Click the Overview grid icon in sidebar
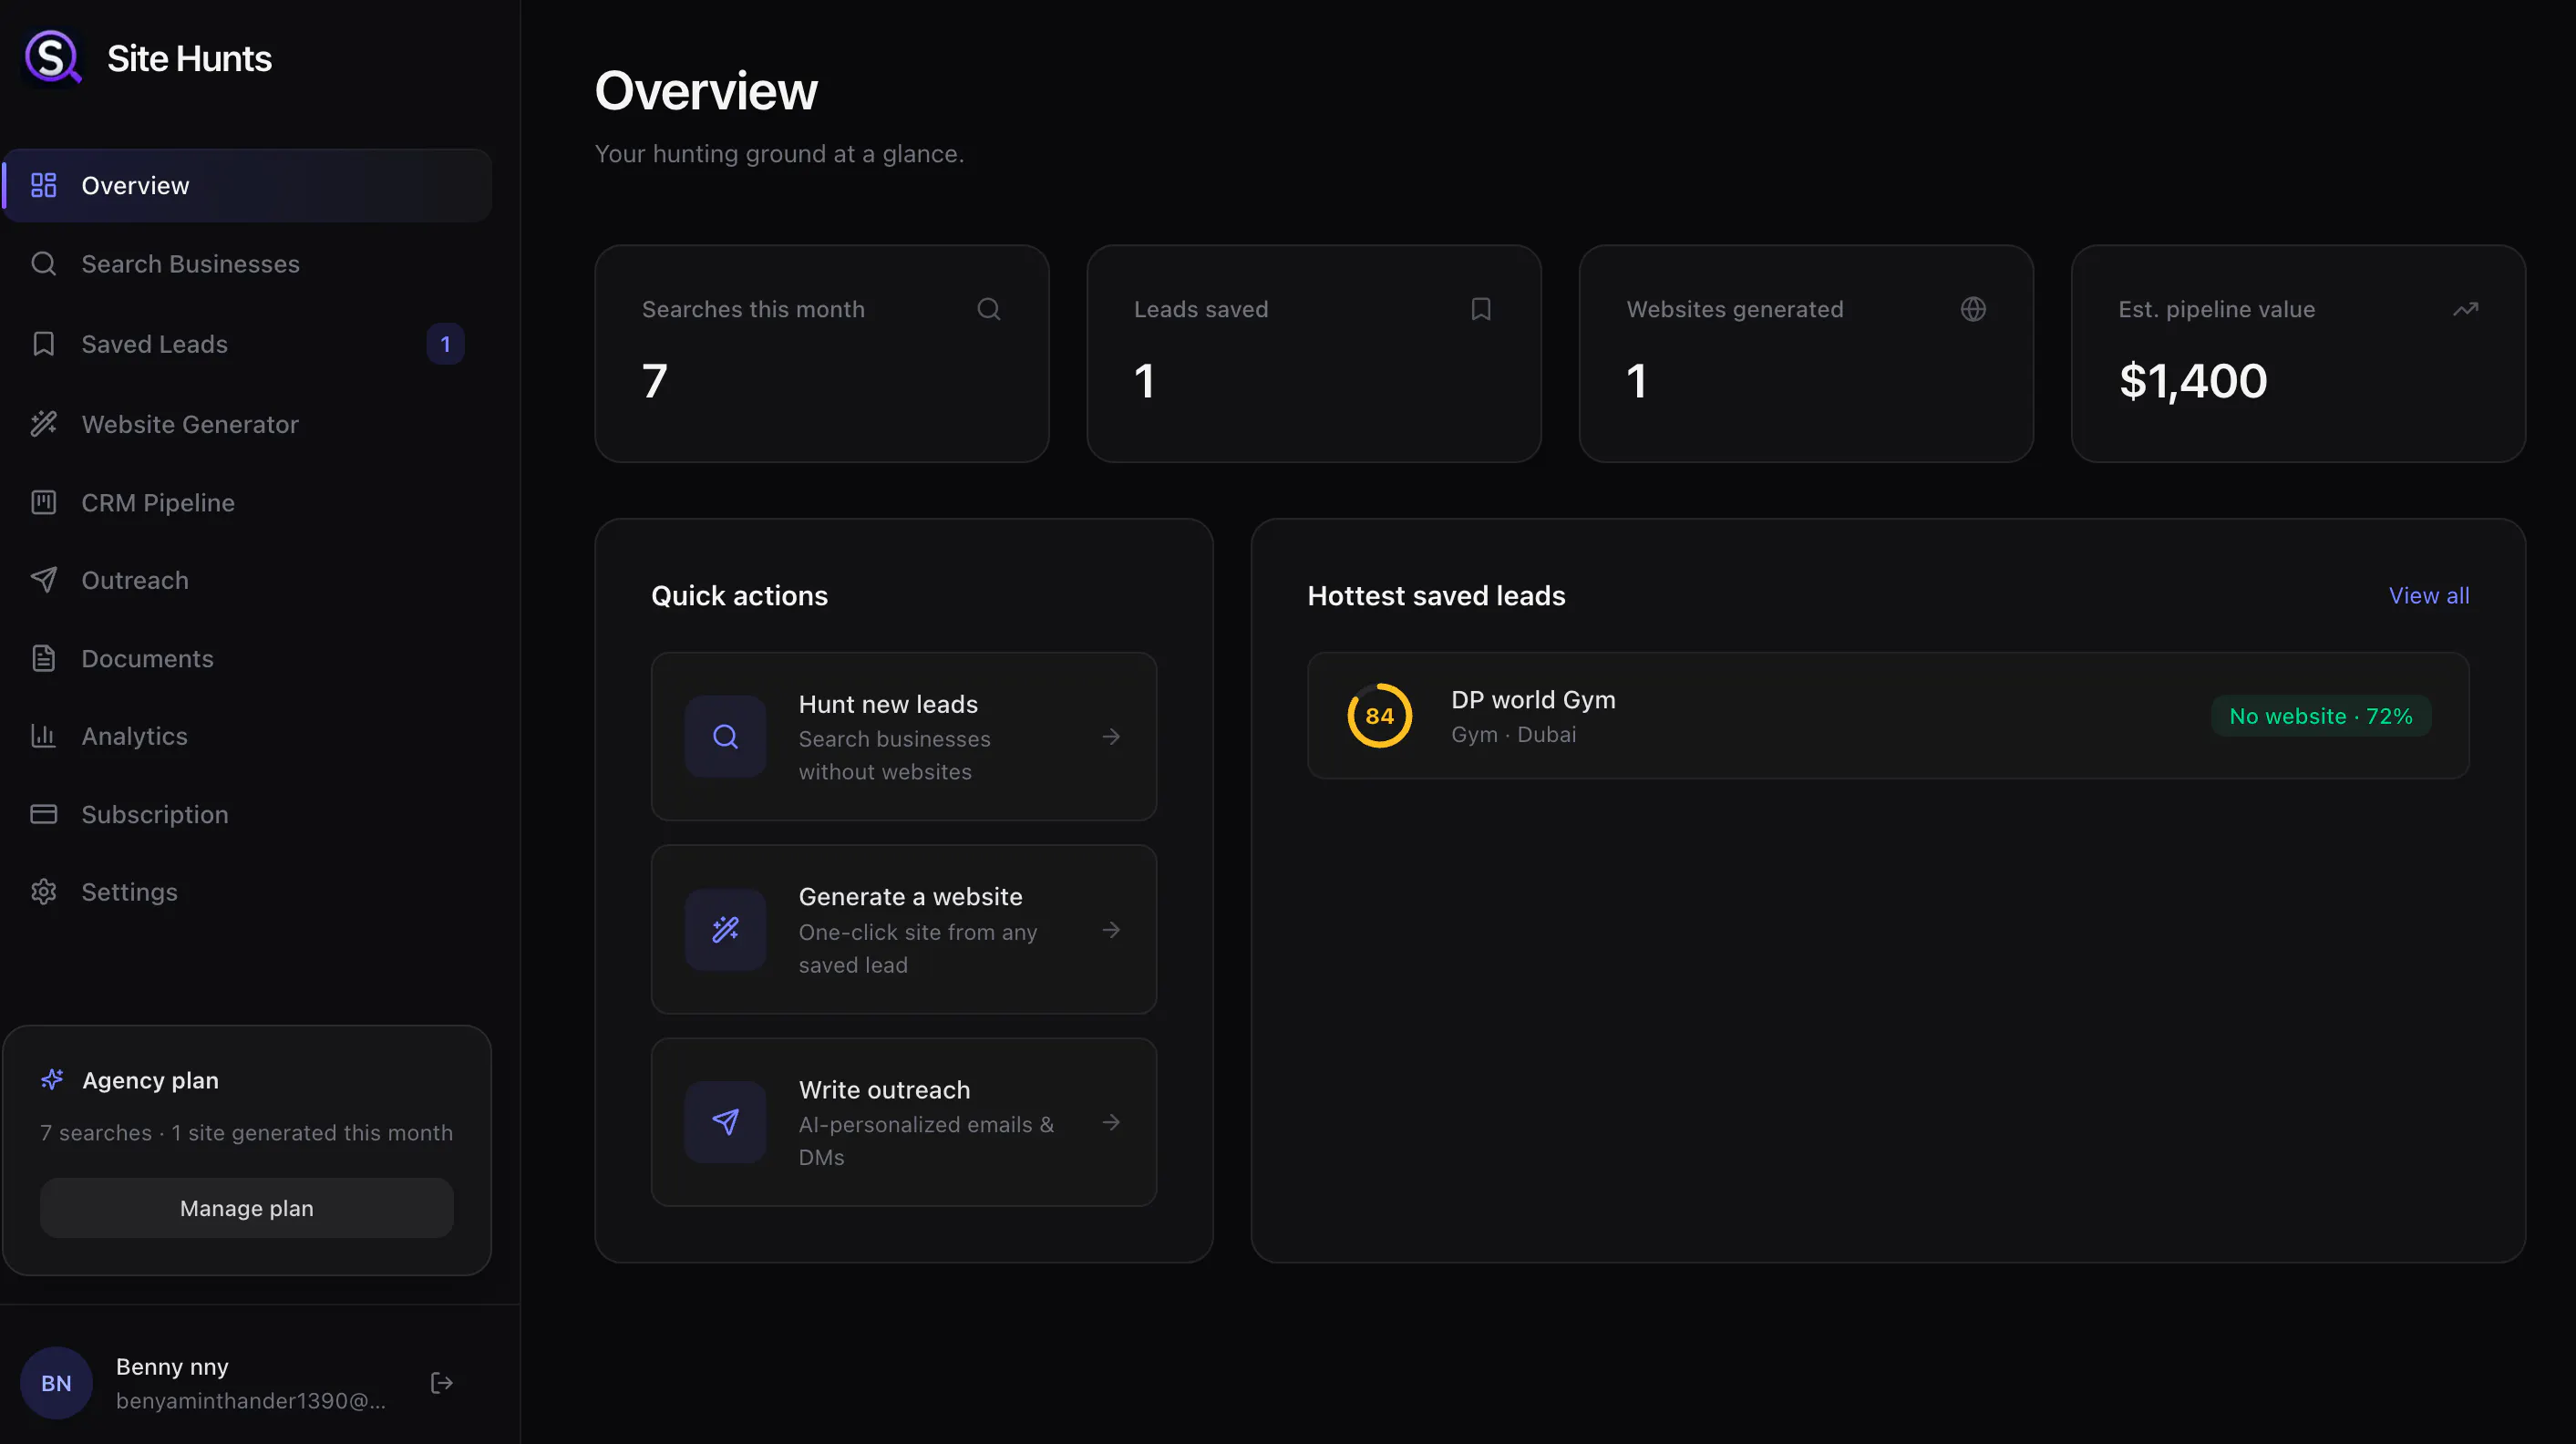This screenshot has height=1444, width=2576. (43, 185)
